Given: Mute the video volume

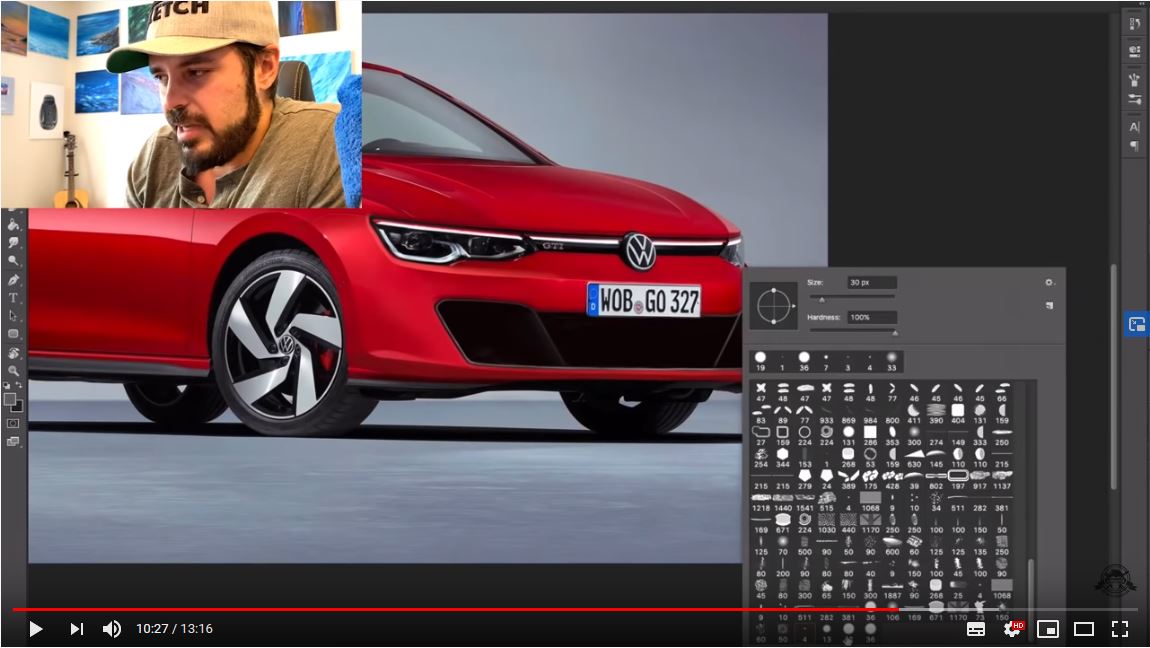Looking at the screenshot, I should click(x=112, y=629).
